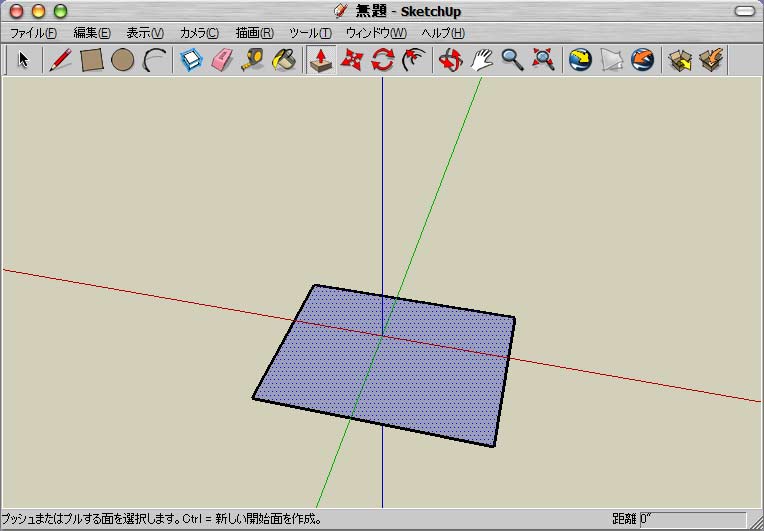Choose the Line pencil tool
The height and width of the screenshot is (531, 764).
point(60,60)
